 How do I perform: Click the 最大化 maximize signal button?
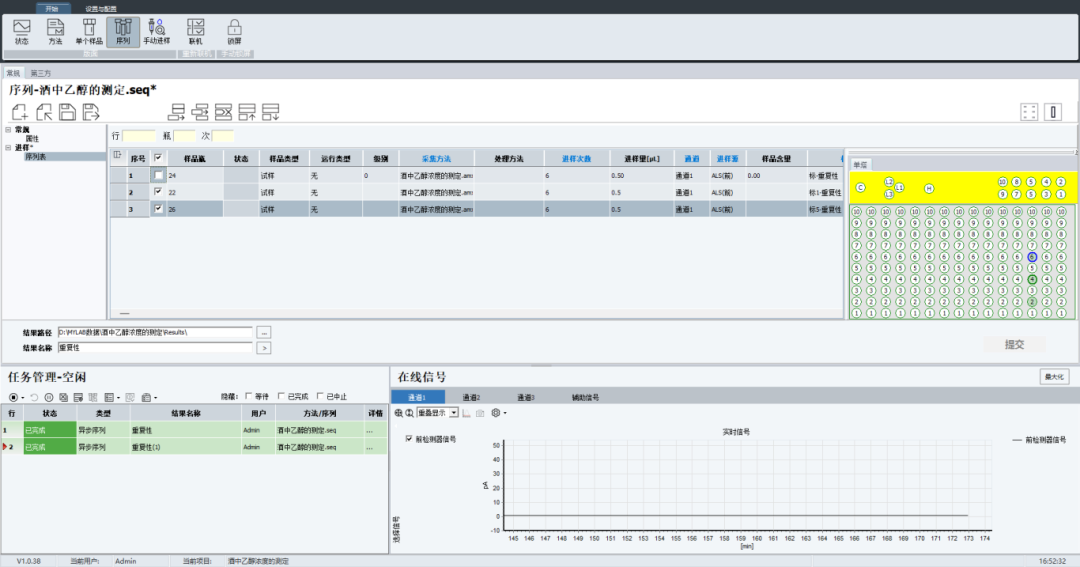tap(1054, 377)
